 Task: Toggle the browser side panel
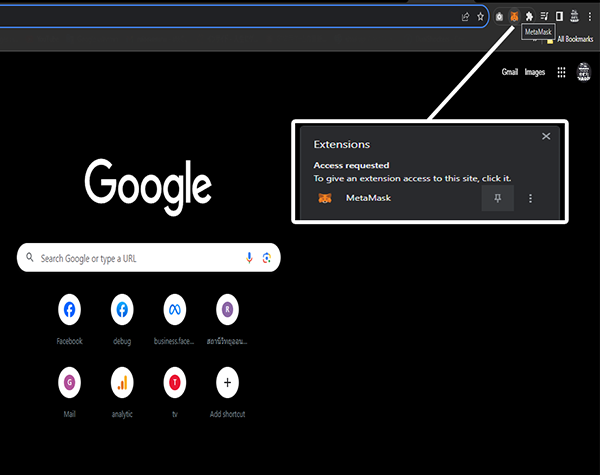click(x=559, y=16)
